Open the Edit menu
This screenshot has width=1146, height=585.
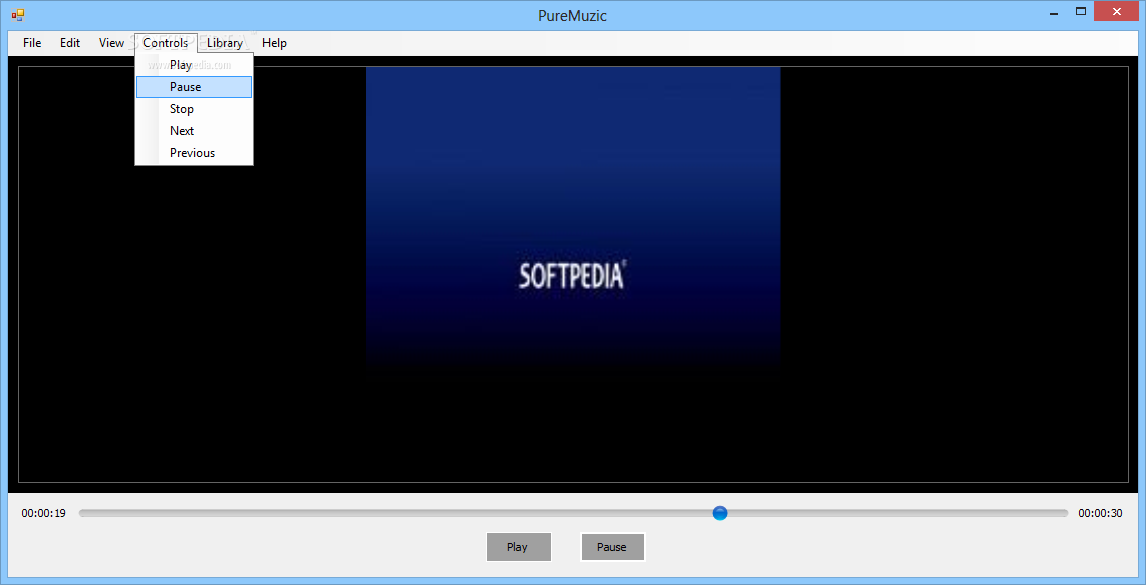[x=70, y=42]
